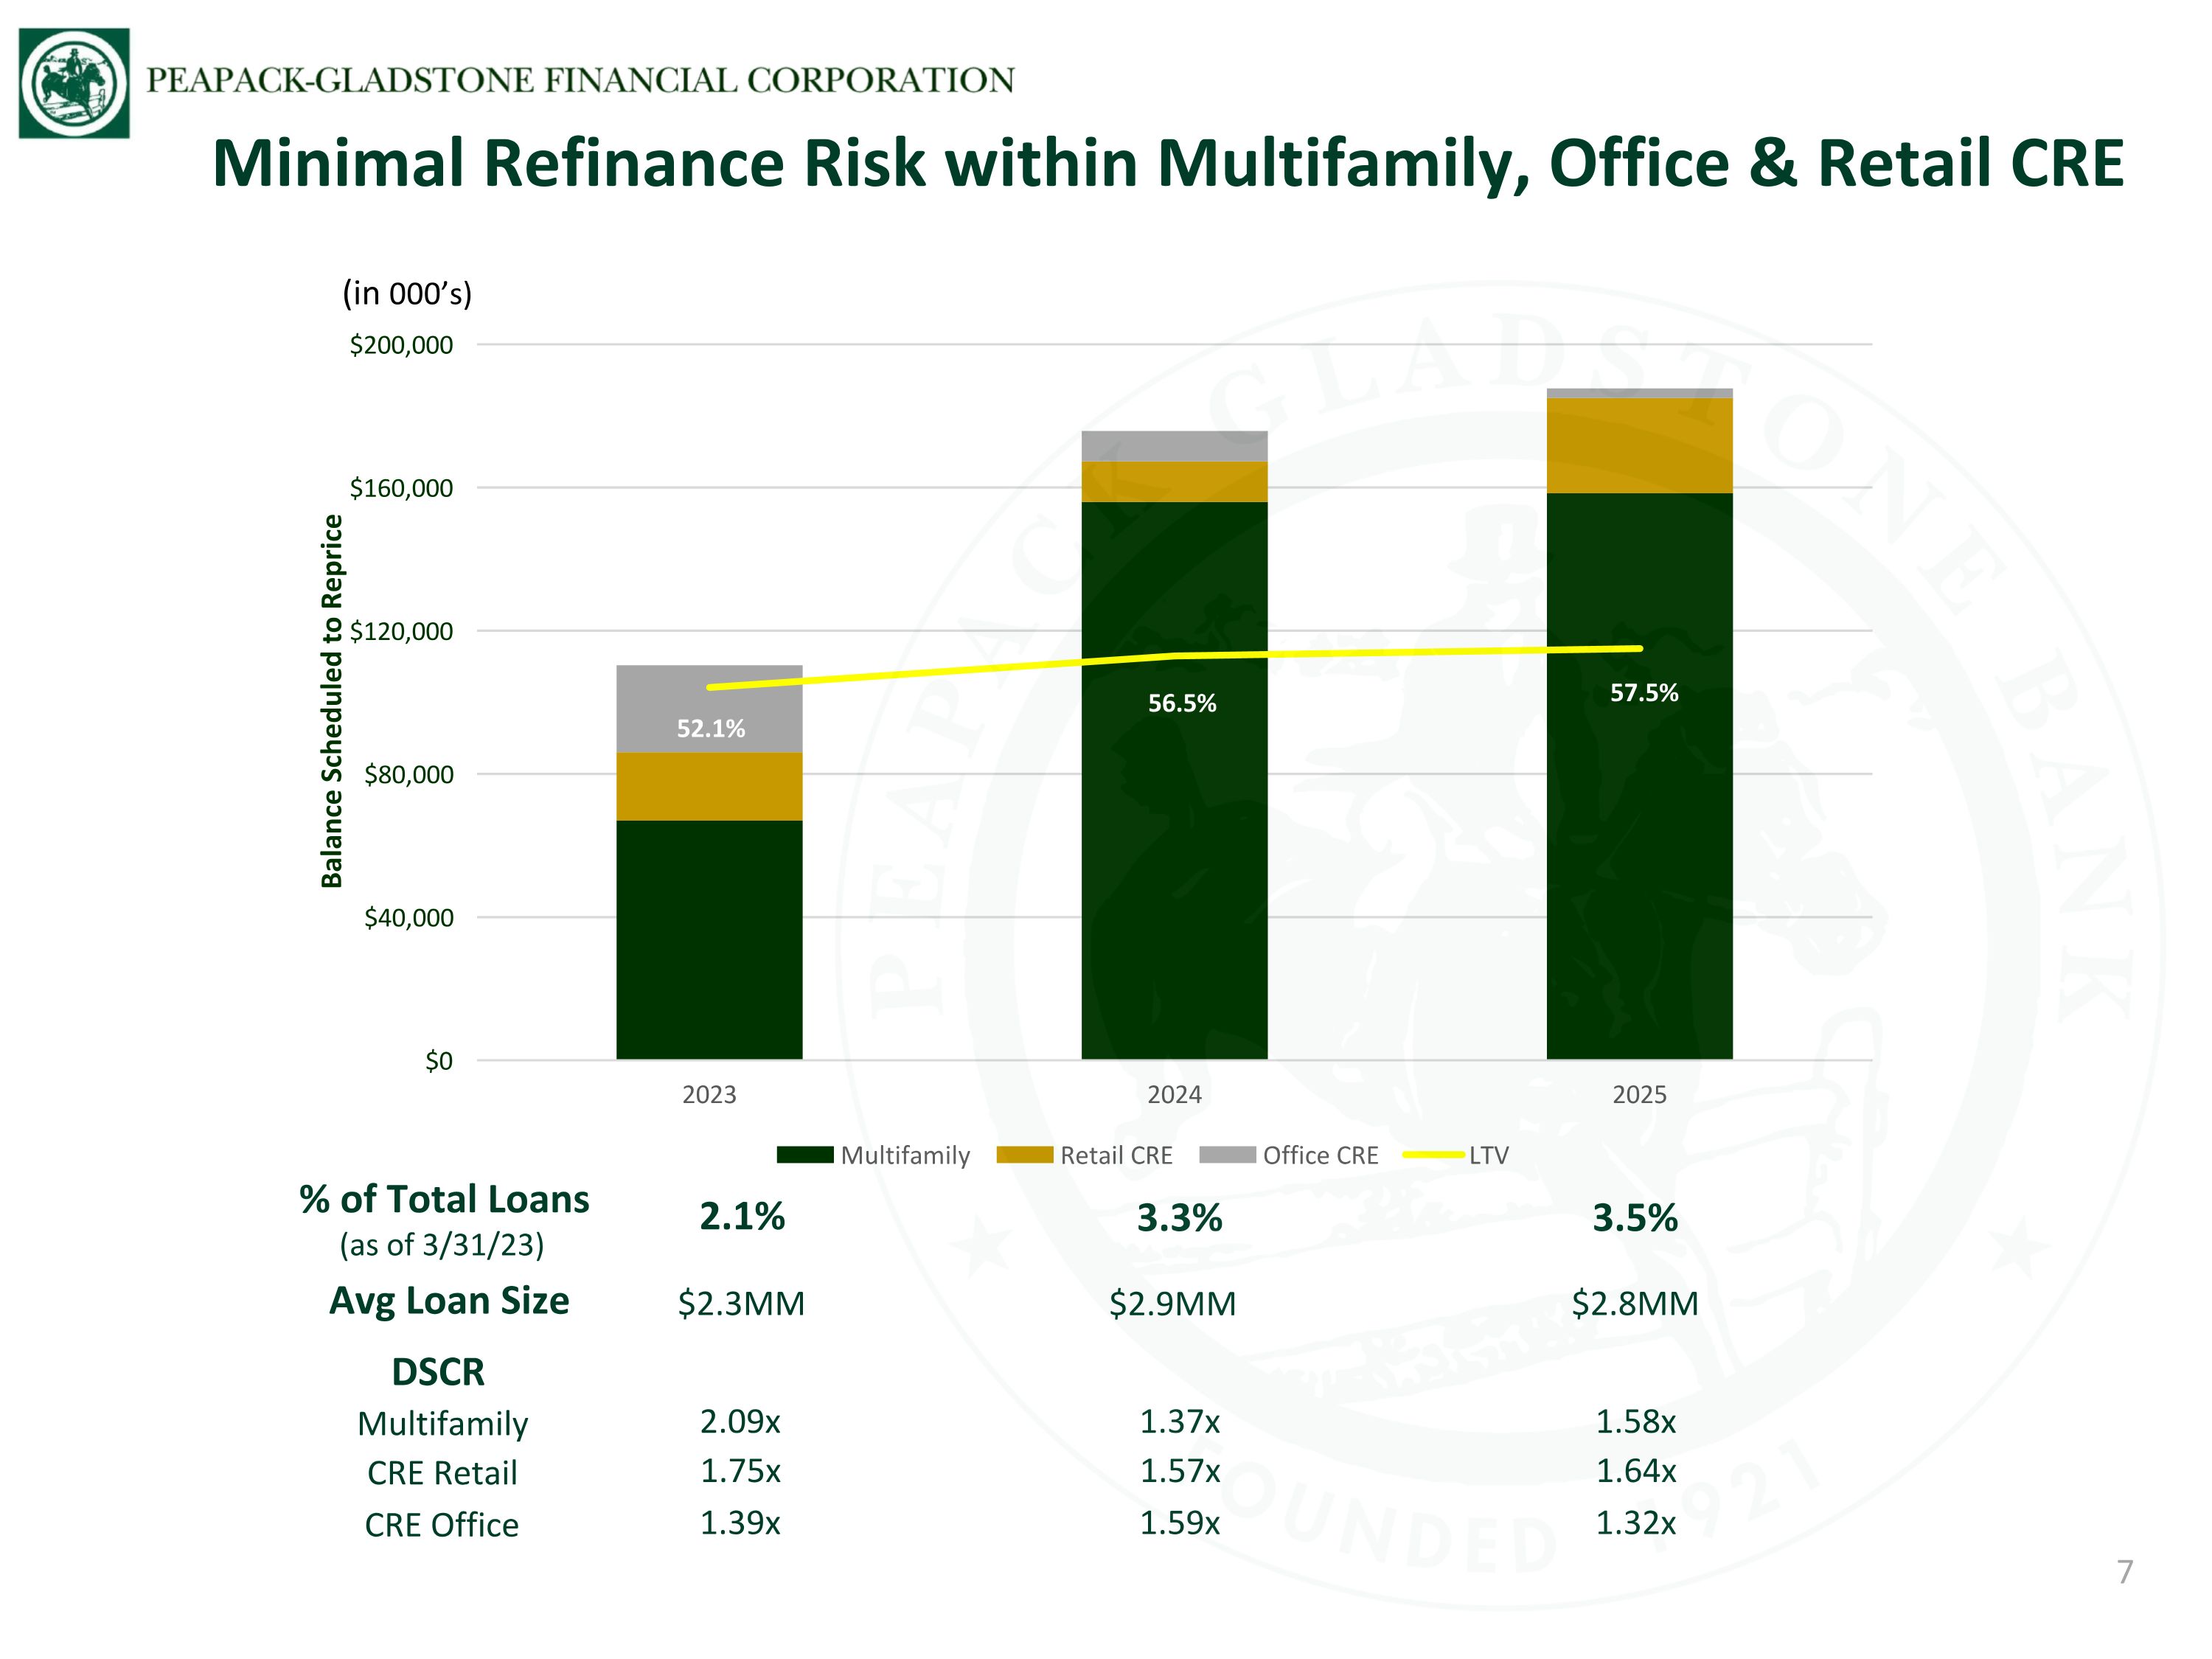Click the $200,000 axis label
The image size is (2212, 1659).
point(401,345)
